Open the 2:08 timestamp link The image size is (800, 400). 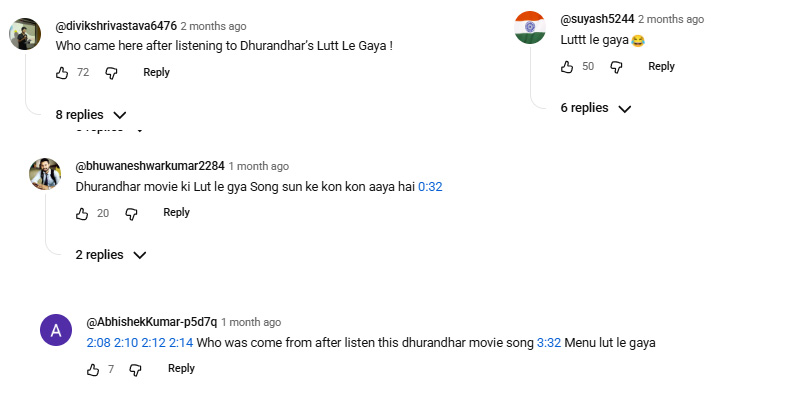click(x=98, y=343)
